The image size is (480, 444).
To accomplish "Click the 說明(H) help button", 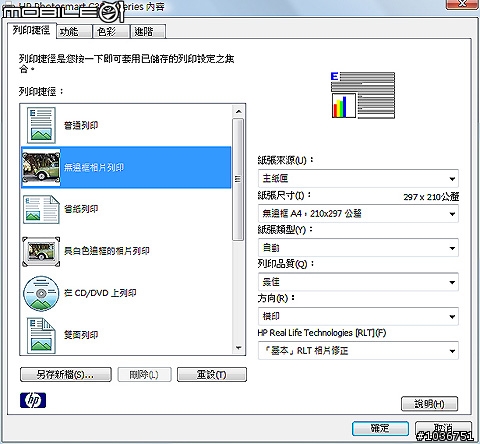I will [x=429, y=404].
